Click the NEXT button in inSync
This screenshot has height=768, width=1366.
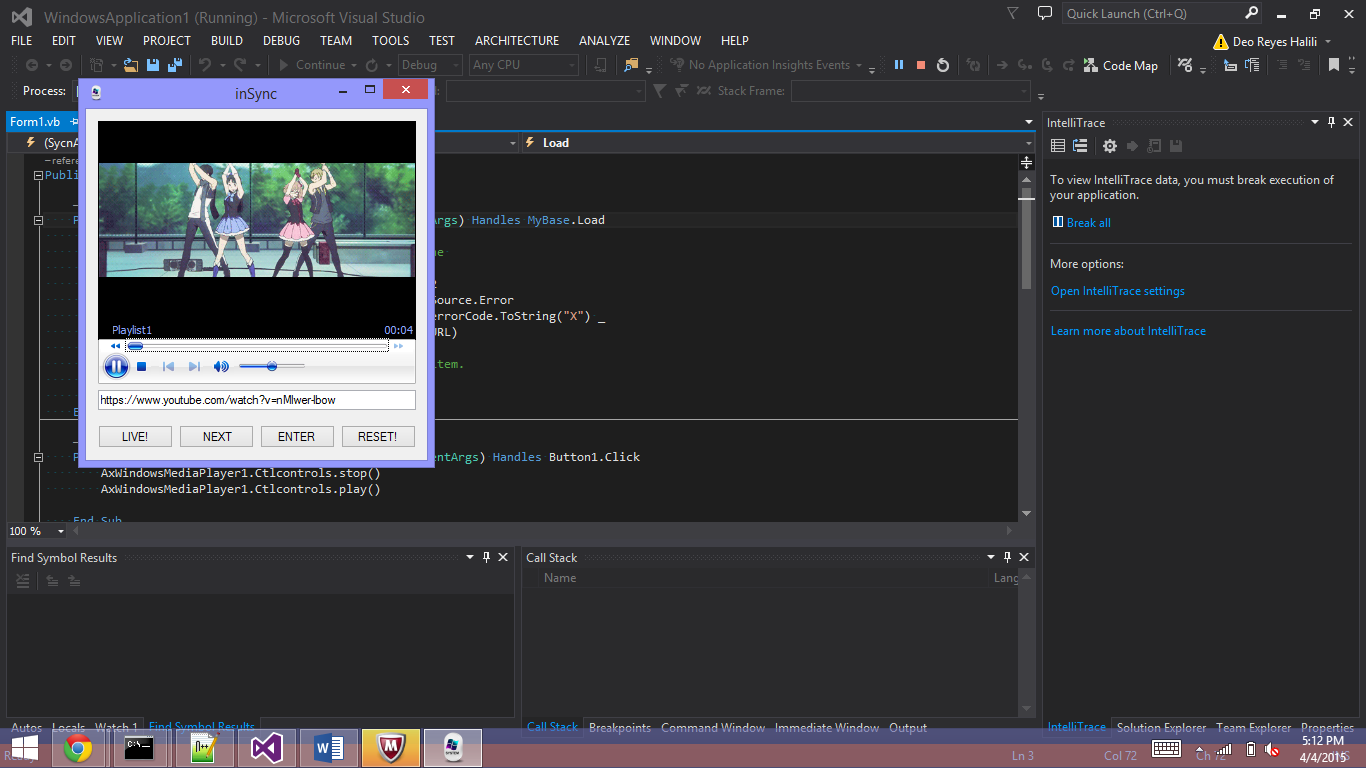[217, 437]
